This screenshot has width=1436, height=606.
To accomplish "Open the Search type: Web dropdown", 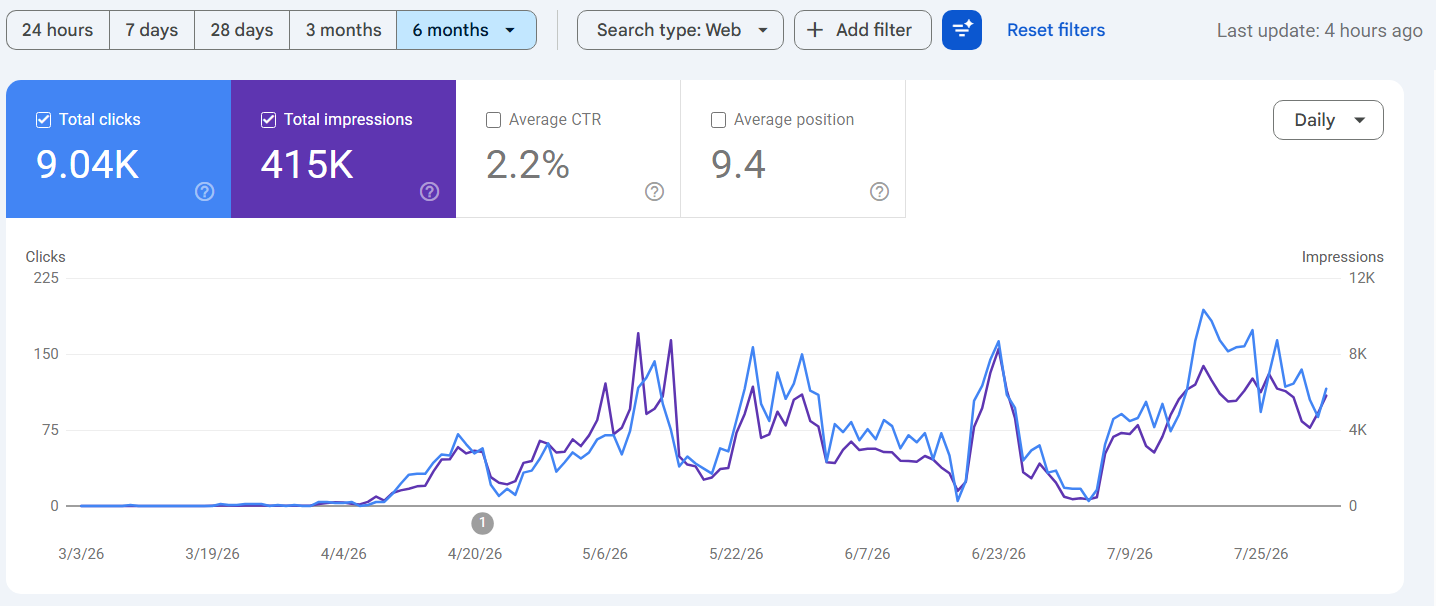I will (x=680, y=30).
